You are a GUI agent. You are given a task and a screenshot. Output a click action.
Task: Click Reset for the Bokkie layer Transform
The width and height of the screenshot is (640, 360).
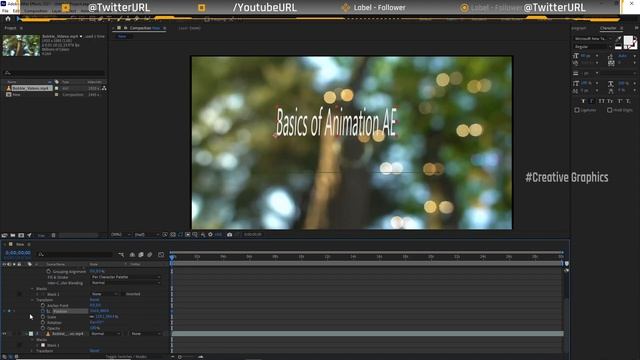[x=94, y=351]
